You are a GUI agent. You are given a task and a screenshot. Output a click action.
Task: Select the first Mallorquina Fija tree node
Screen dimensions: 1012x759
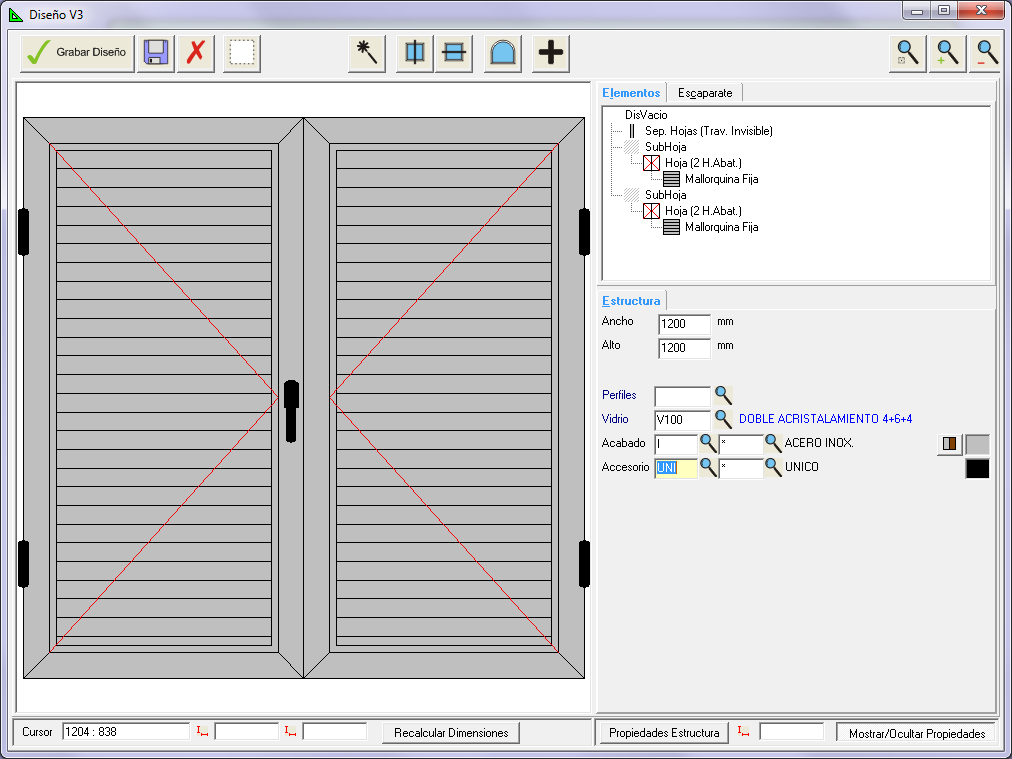coord(721,179)
